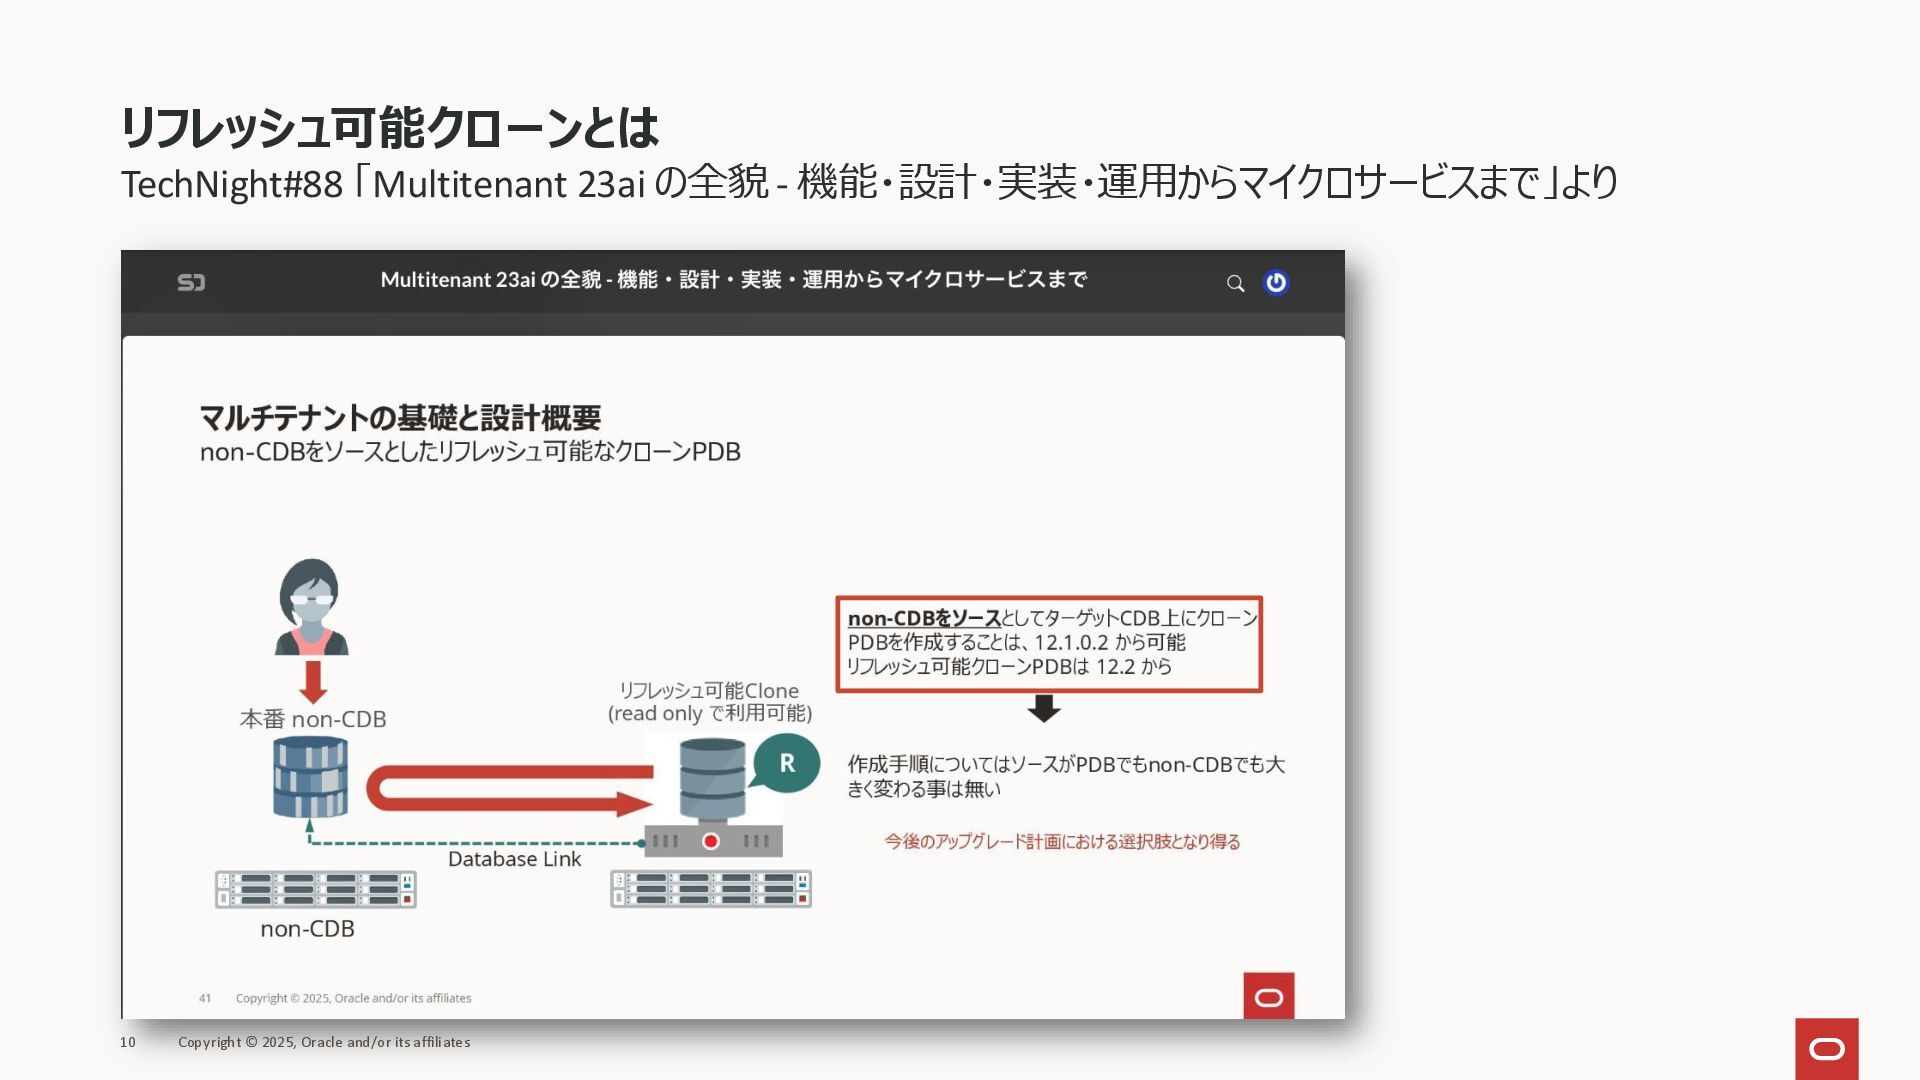Image resolution: width=1920 pixels, height=1080 pixels.
Task: Click the green R speech bubble
Action: pos(785,763)
